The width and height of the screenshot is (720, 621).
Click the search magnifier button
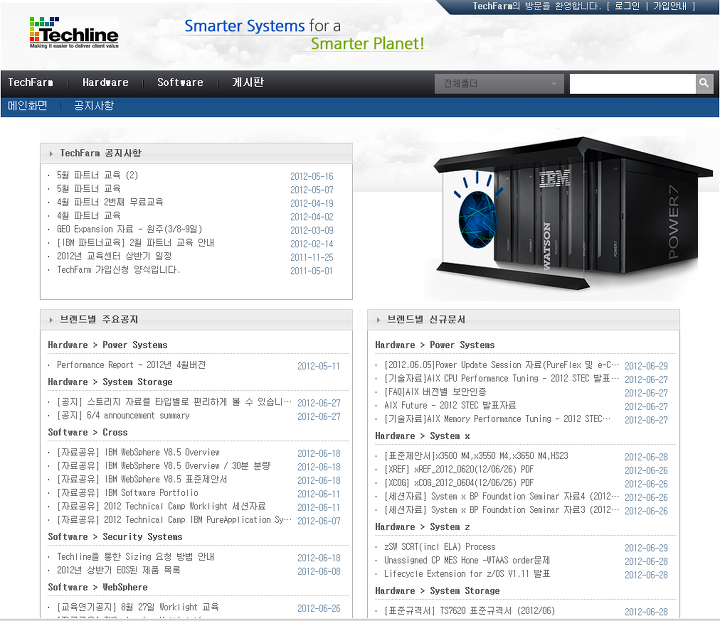pos(704,84)
